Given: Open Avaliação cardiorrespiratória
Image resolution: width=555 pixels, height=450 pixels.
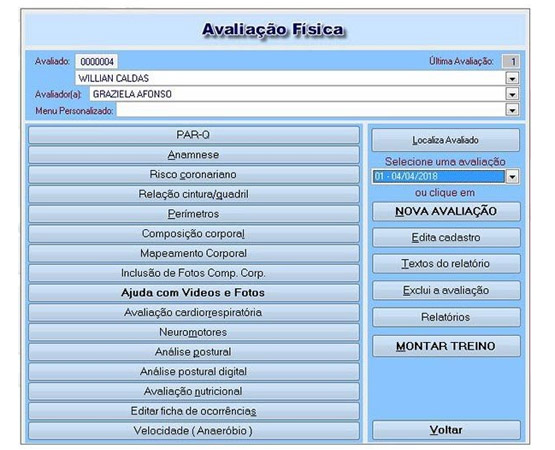Looking at the screenshot, I should pos(194,313).
